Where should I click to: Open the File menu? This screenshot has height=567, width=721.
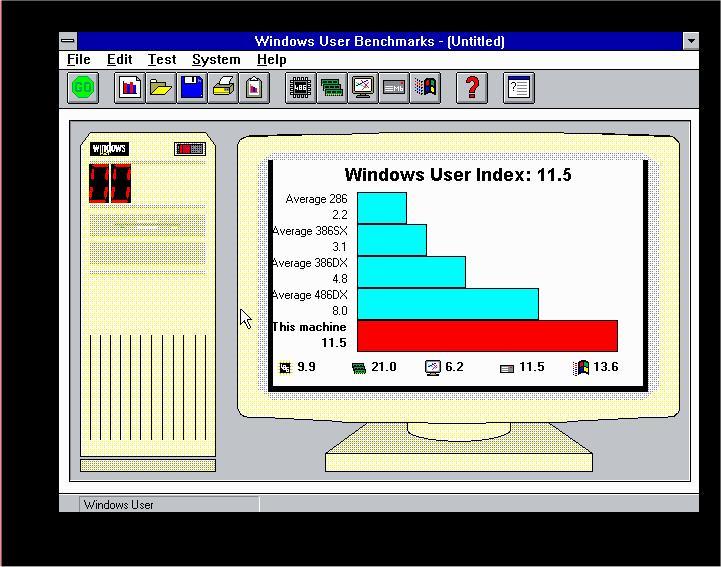click(79, 60)
